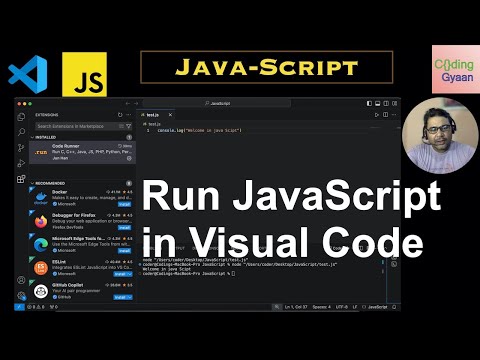Open the remote window status button

pos(20,307)
